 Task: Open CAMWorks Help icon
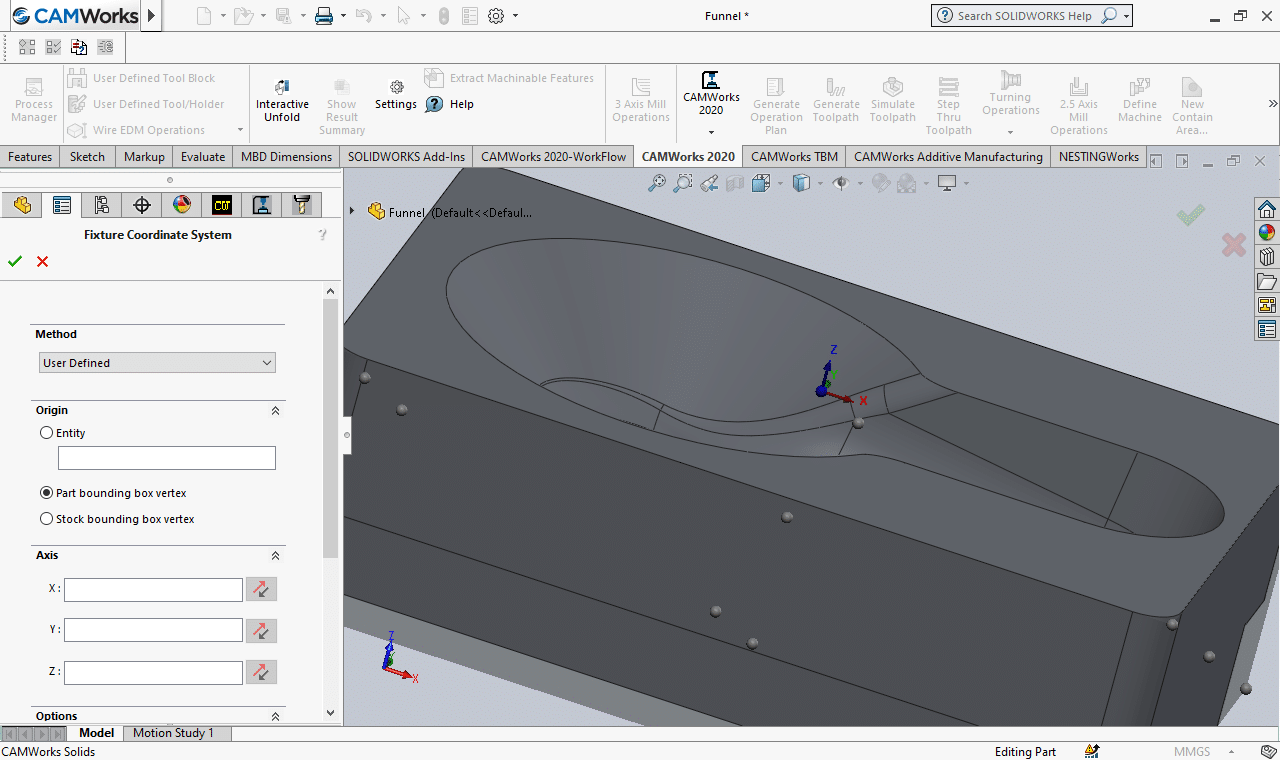(x=434, y=104)
